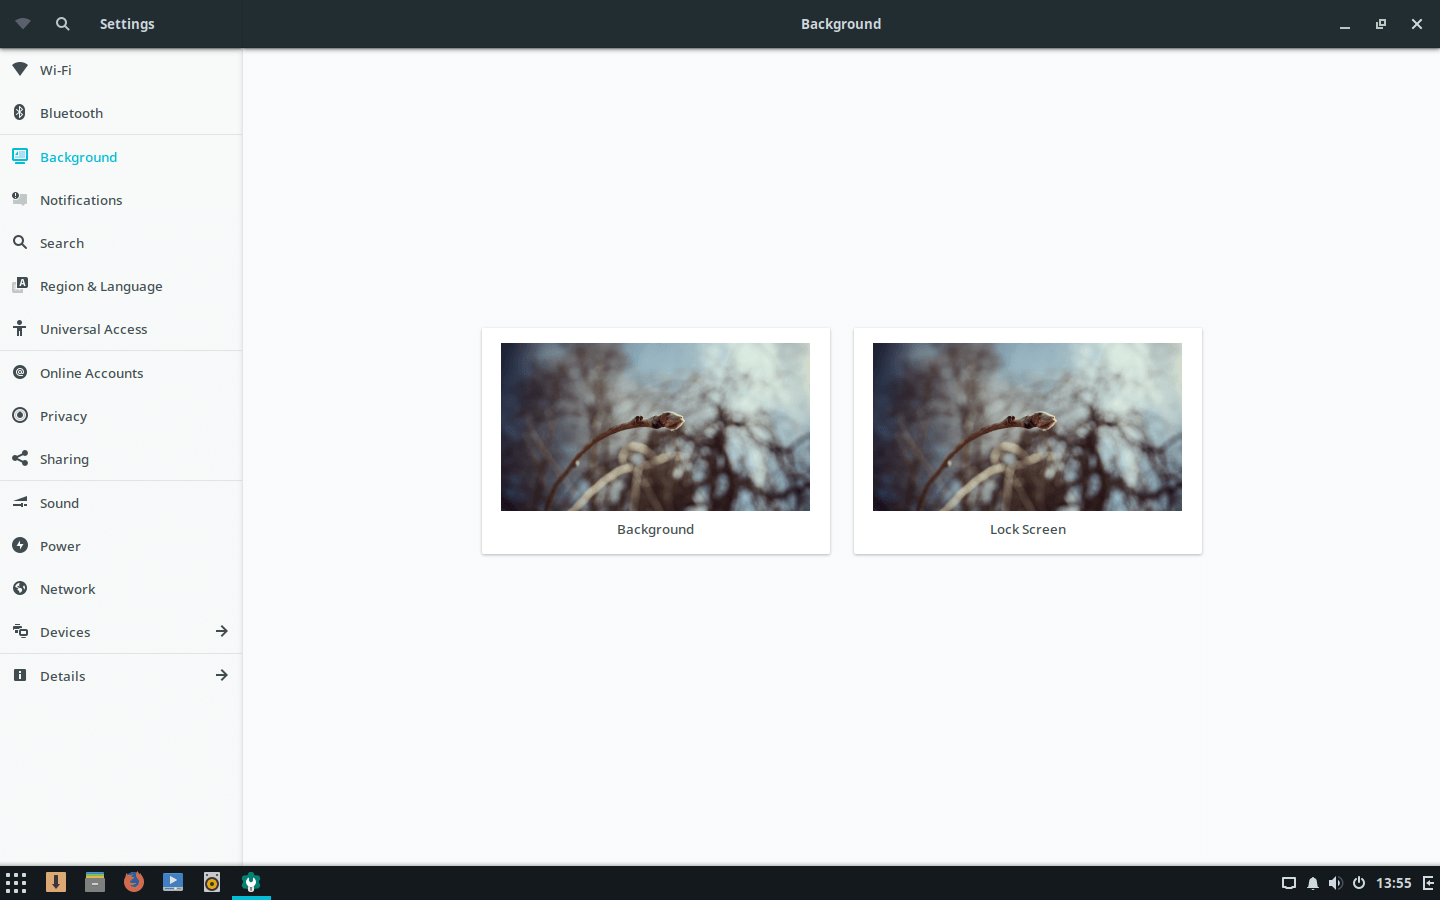Select the Background sidebar entry
This screenshot has height=900, width=1440.
(121, 157)
